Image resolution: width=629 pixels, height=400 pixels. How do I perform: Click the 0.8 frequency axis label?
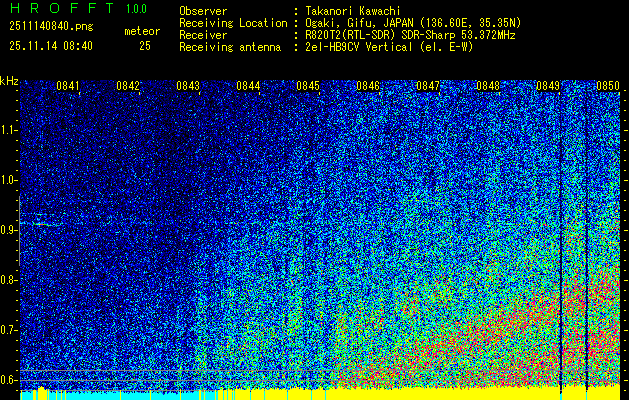(9, 280)
